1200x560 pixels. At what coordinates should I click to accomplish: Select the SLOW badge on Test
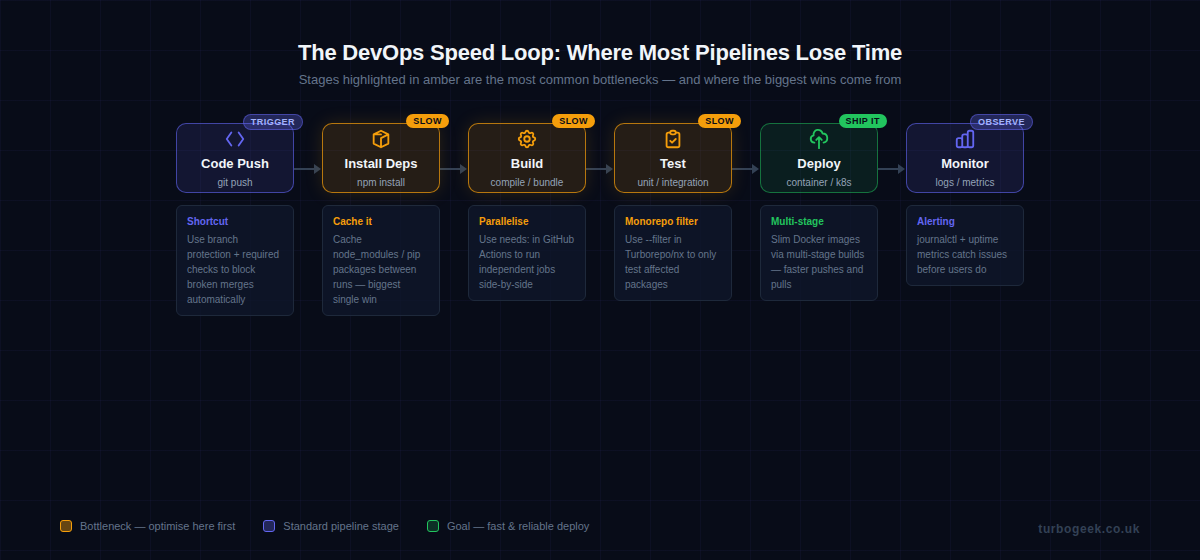[x=719, y=121]
